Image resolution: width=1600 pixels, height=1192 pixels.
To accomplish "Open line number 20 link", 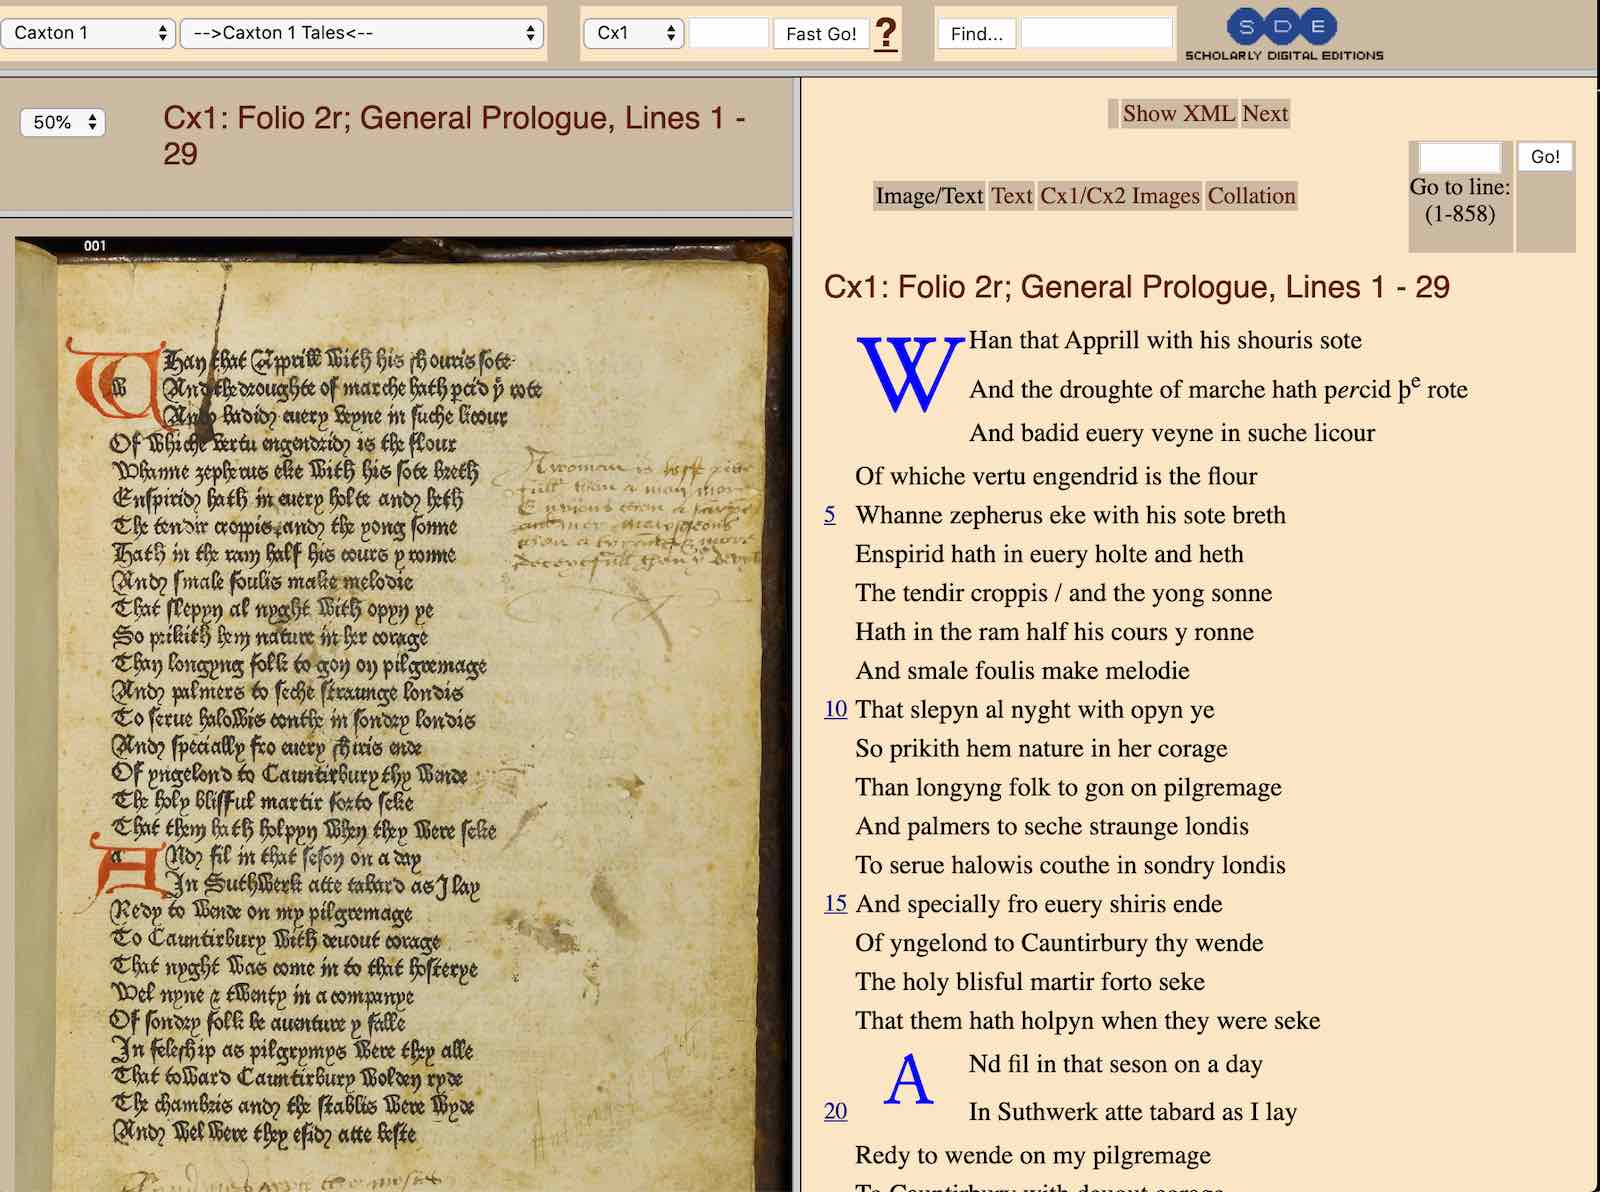I will tap(836, 1111).
